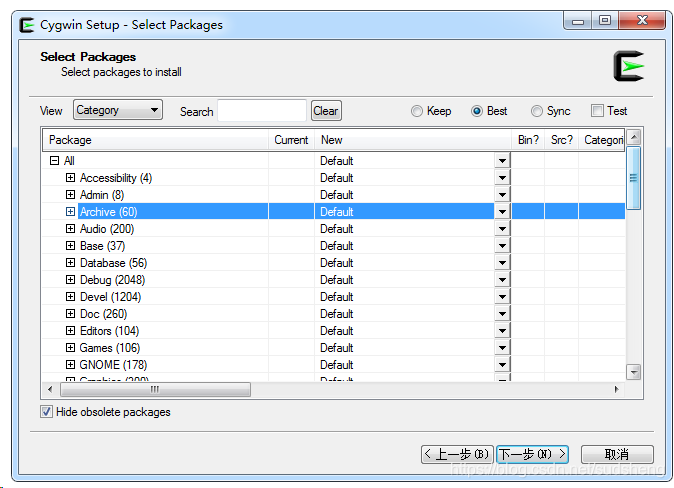Viewport: 674px width, 488px height.
Task: Open New dropdown arrow for Audio row
Action: 502,229
